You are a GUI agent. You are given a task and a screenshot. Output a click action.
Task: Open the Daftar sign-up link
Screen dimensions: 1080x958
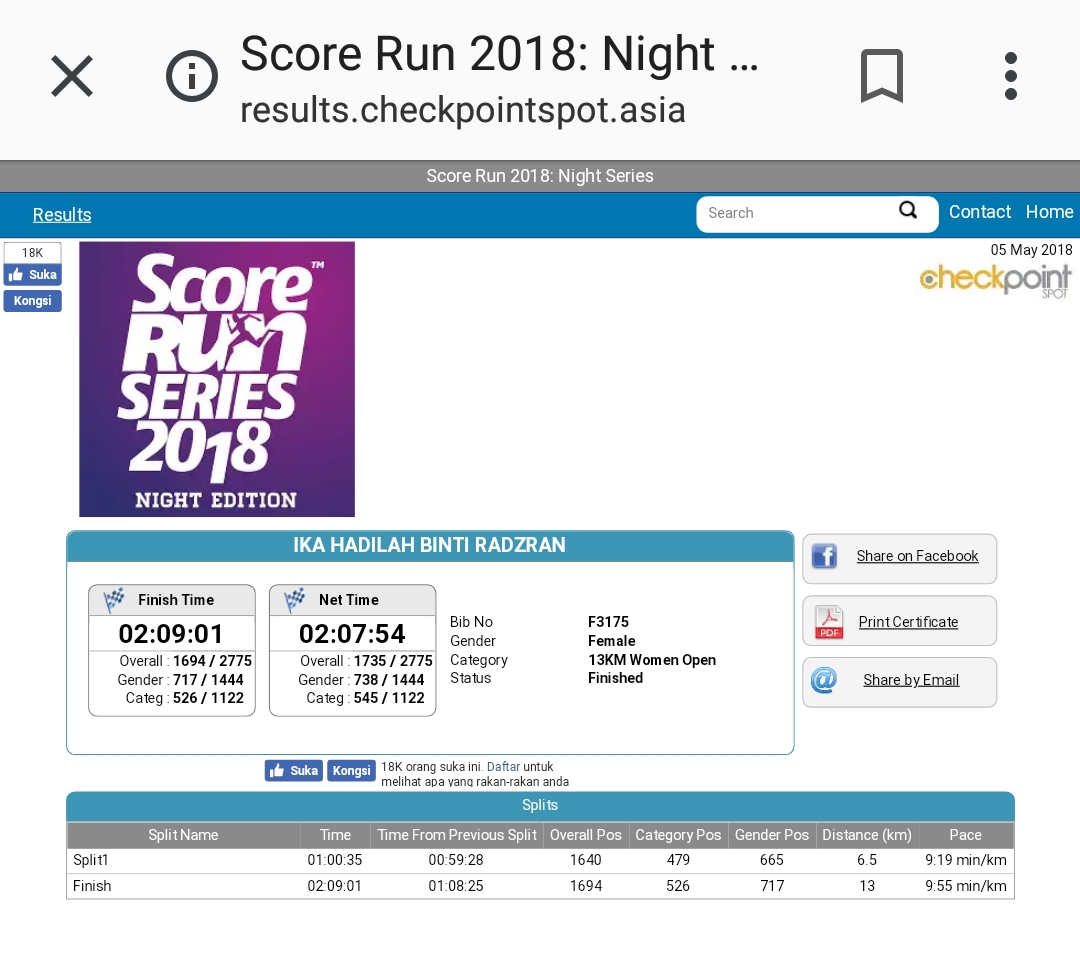(503, 767)
